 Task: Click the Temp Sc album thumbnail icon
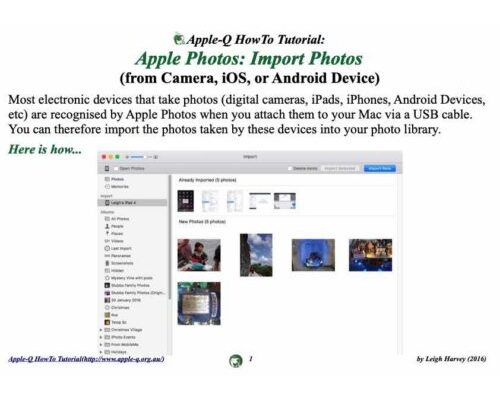coord(107,322)
